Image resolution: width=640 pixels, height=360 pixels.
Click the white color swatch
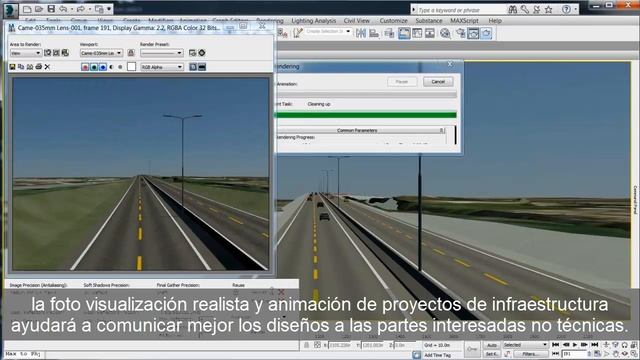coord(131,67)
